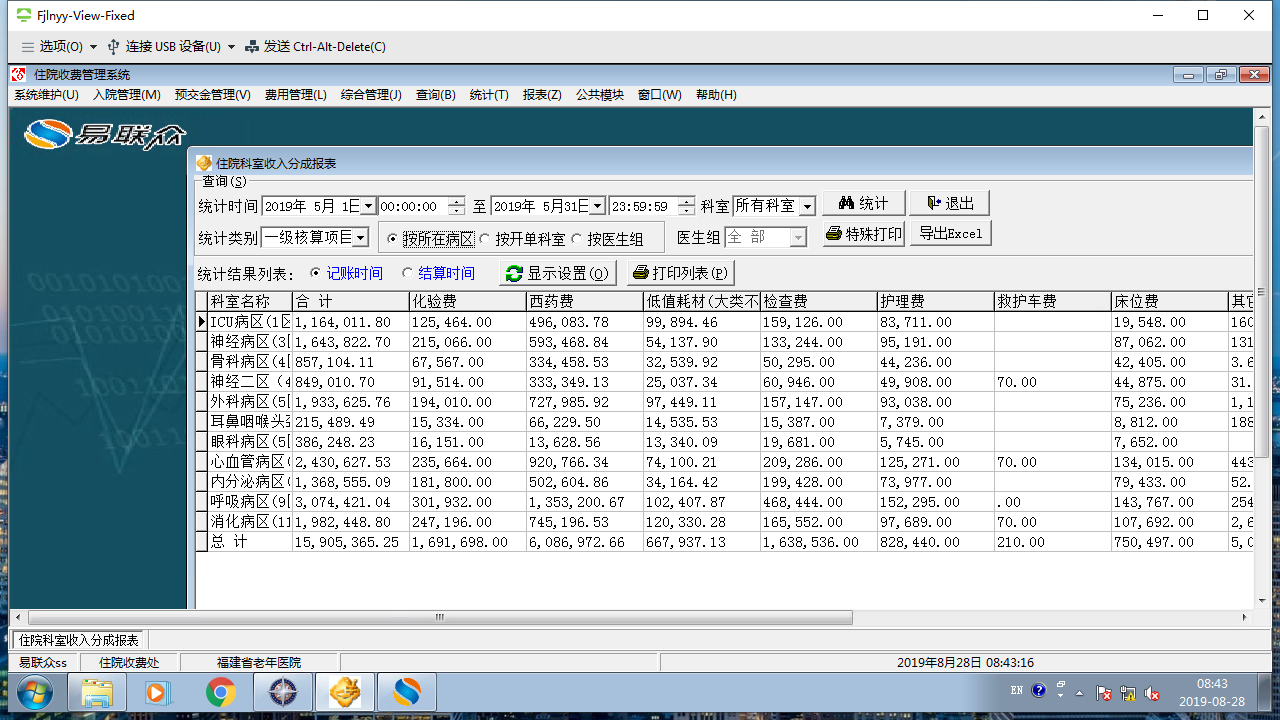Open the 医生组 dropdown
1280x720 pixels.
point(798,238)
